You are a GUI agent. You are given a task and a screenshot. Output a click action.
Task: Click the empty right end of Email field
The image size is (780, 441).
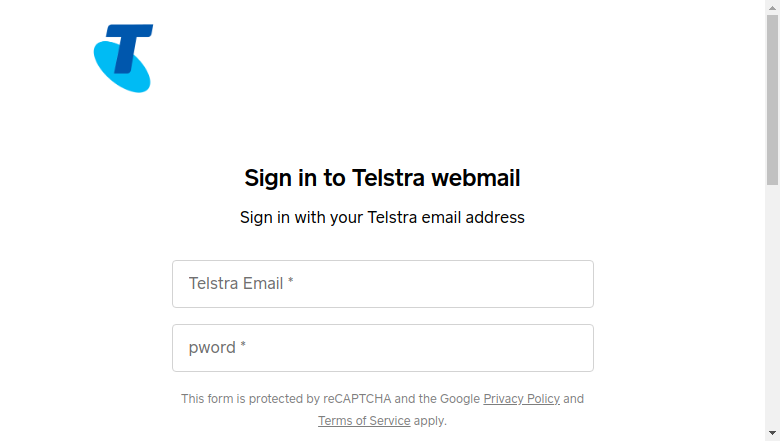click(547, 284)
